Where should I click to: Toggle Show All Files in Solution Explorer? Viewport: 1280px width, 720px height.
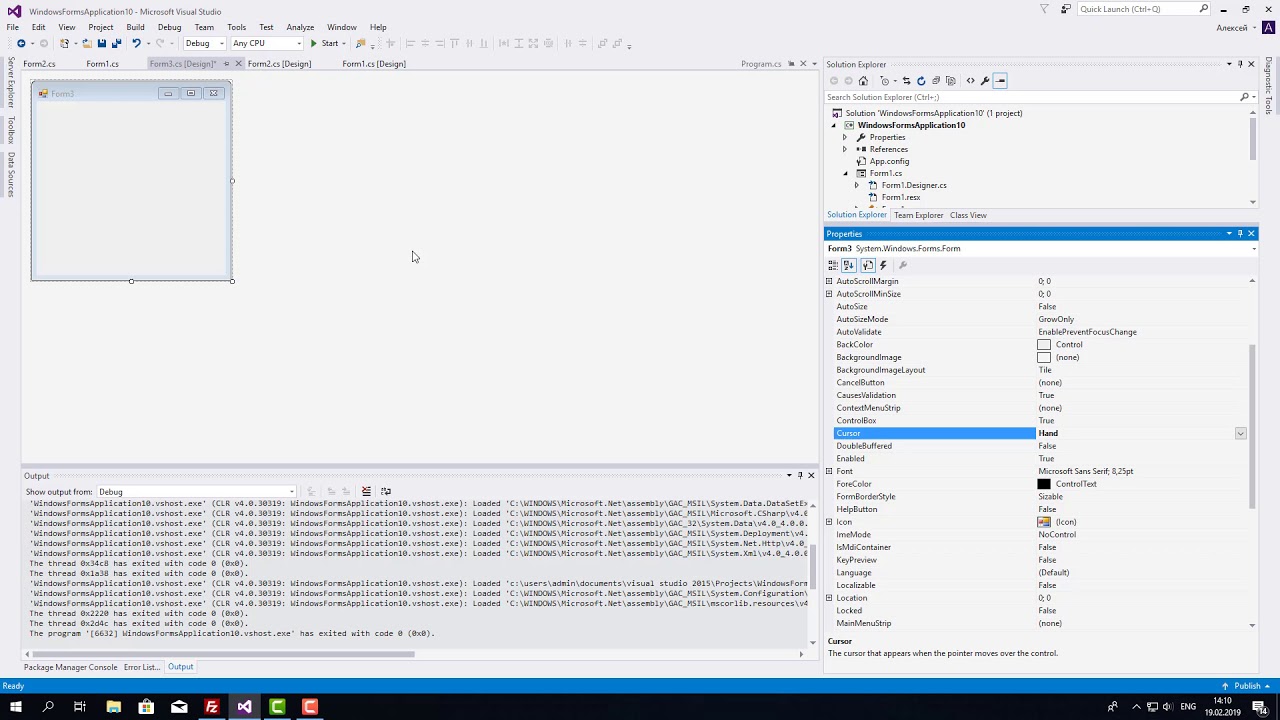tap(950, 81)
